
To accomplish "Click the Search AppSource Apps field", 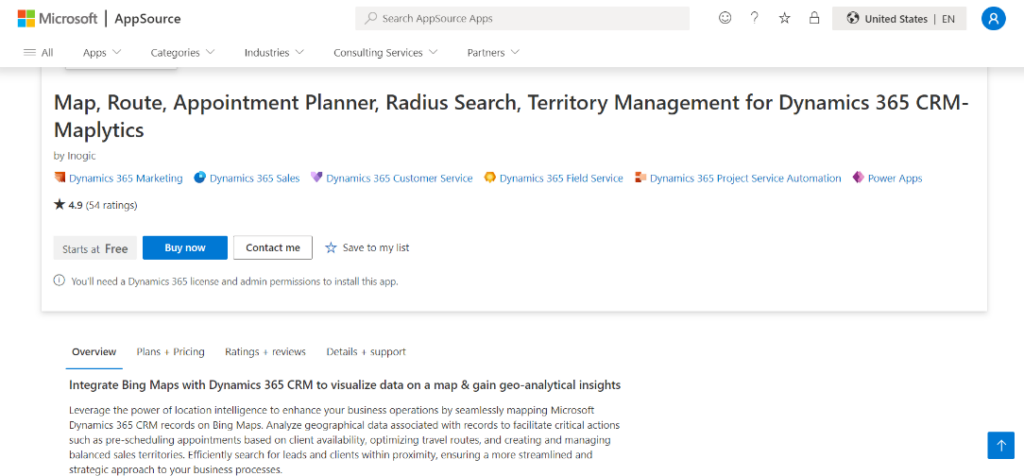I will click(x=522, y=18).
